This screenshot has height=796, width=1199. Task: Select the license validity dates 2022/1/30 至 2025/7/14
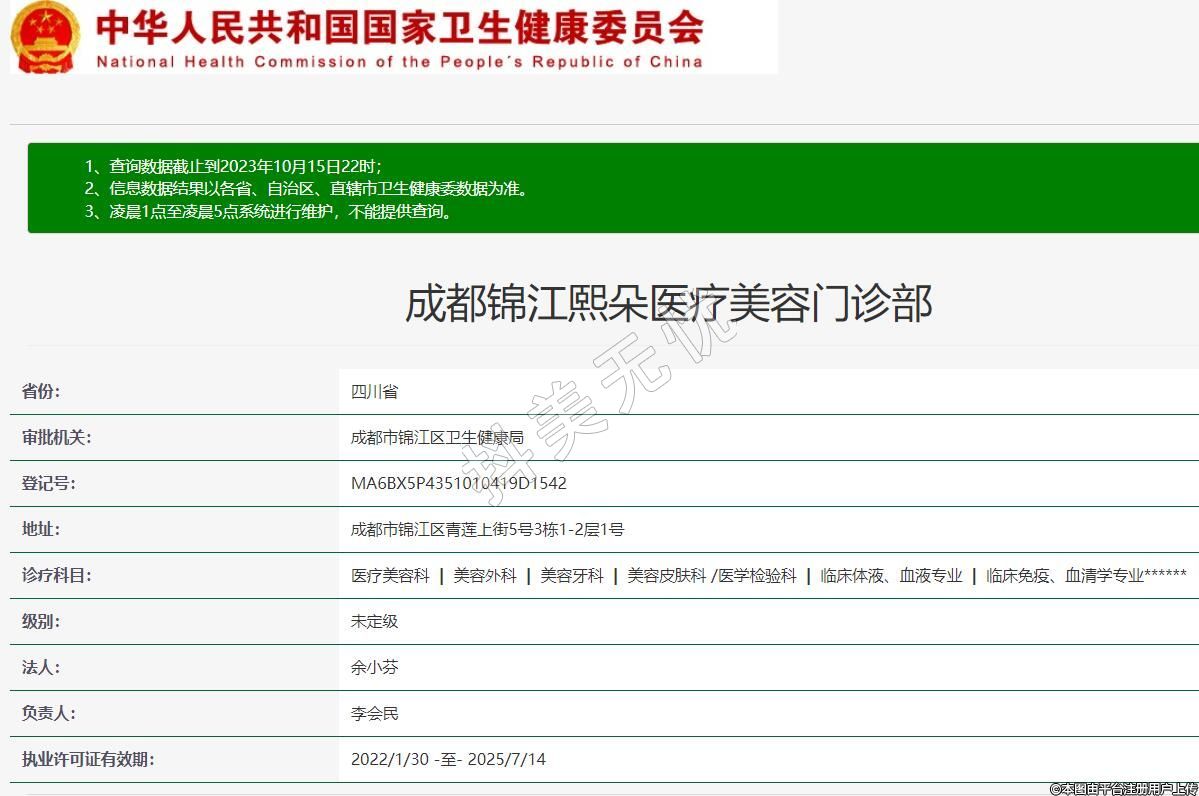[448, 759]
